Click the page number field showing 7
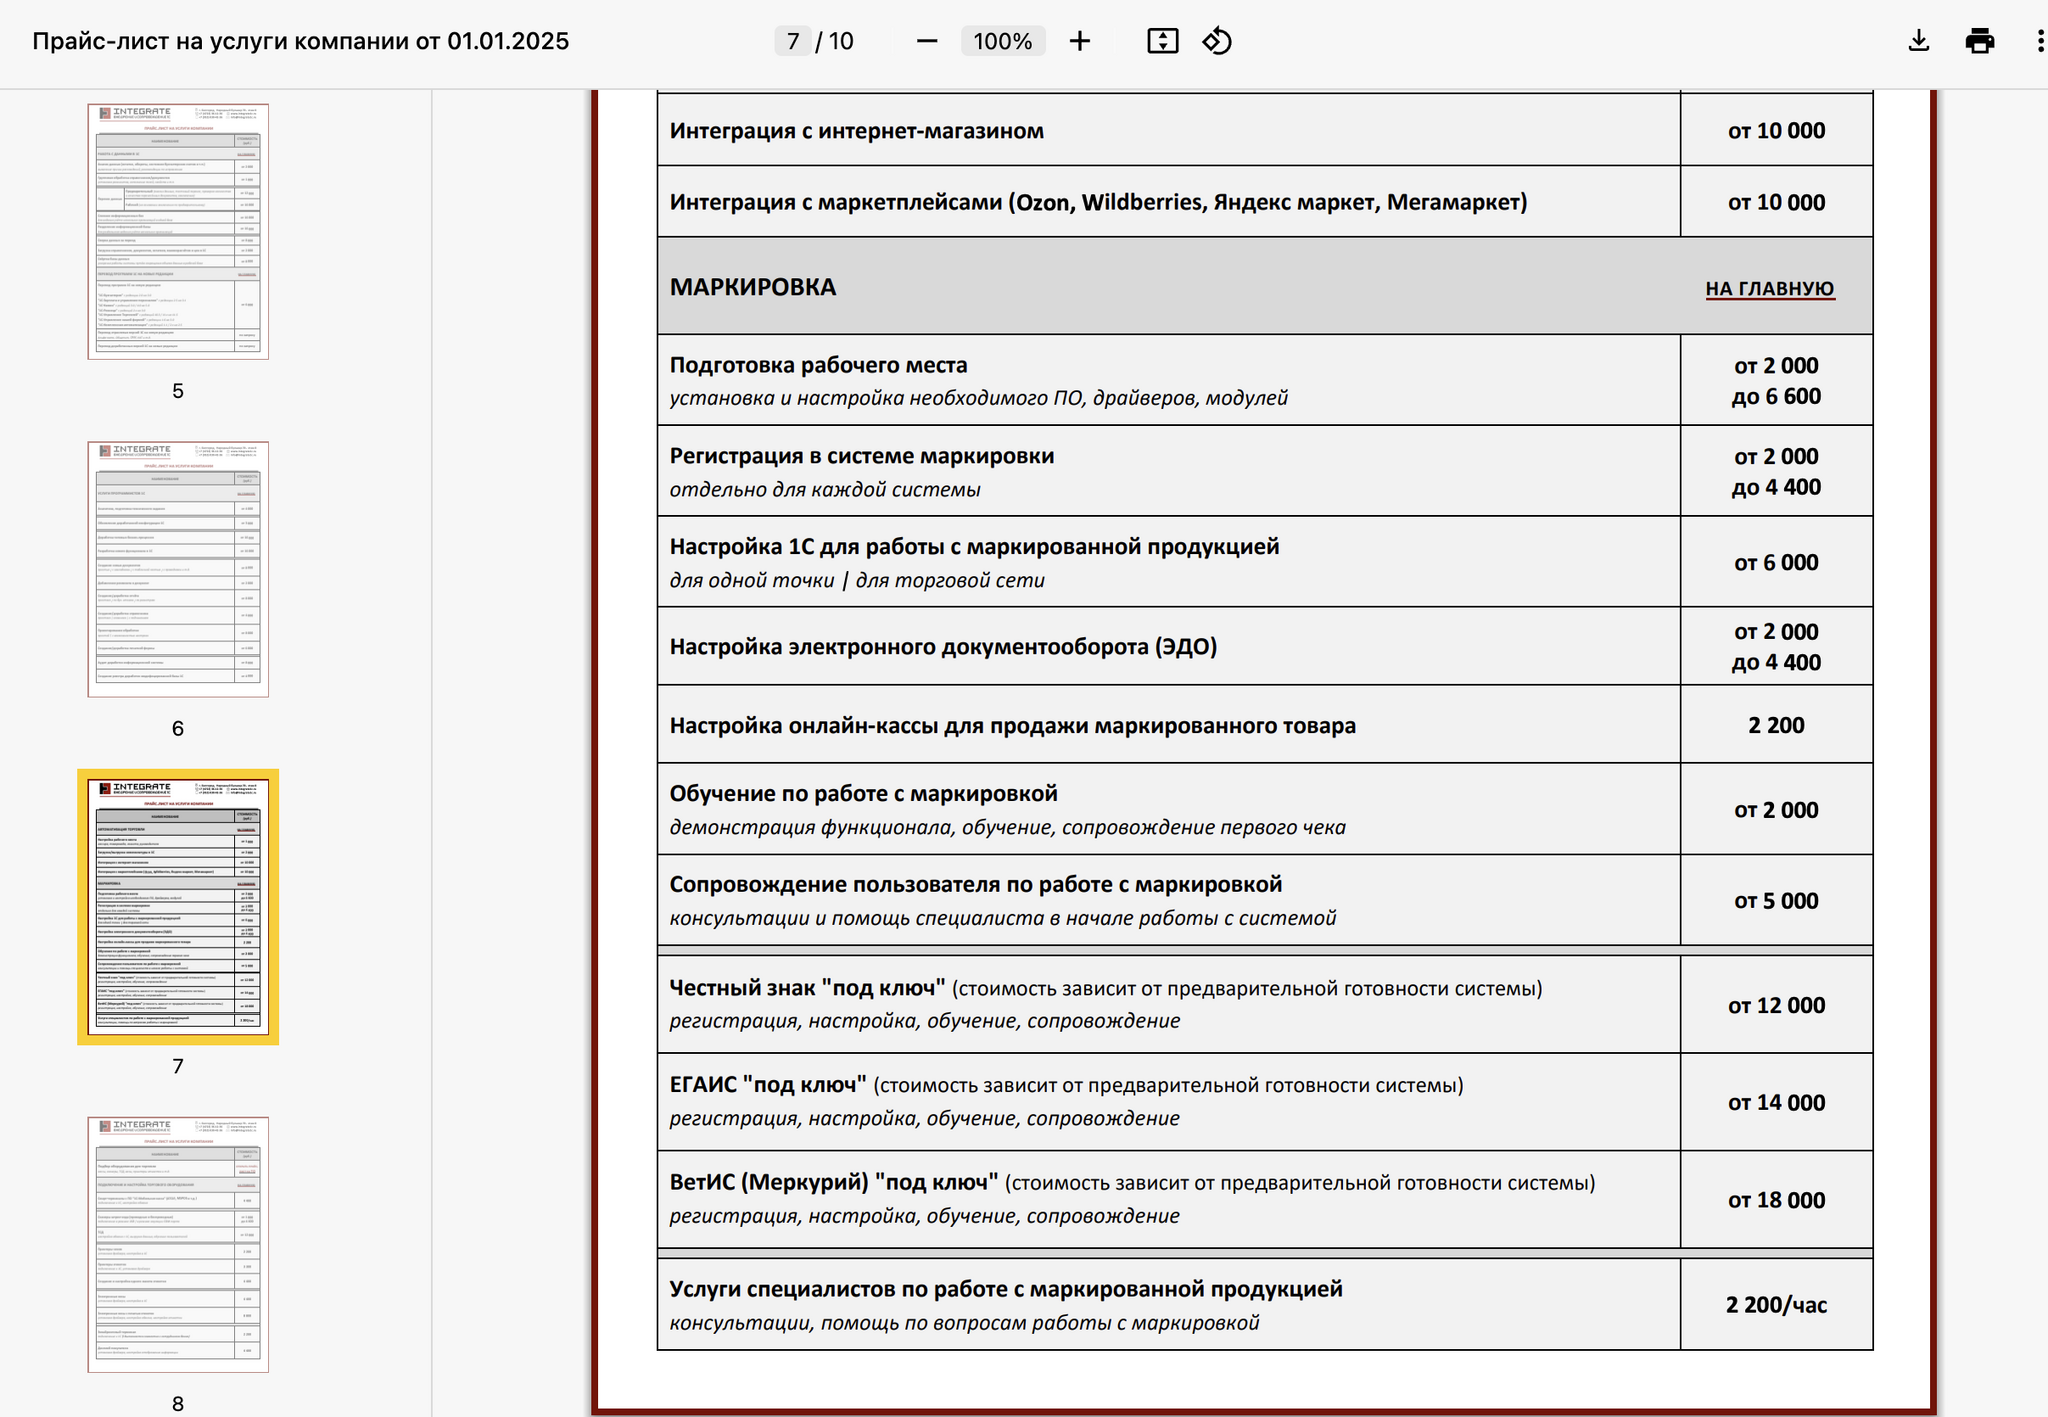 (x=793, y=41)
